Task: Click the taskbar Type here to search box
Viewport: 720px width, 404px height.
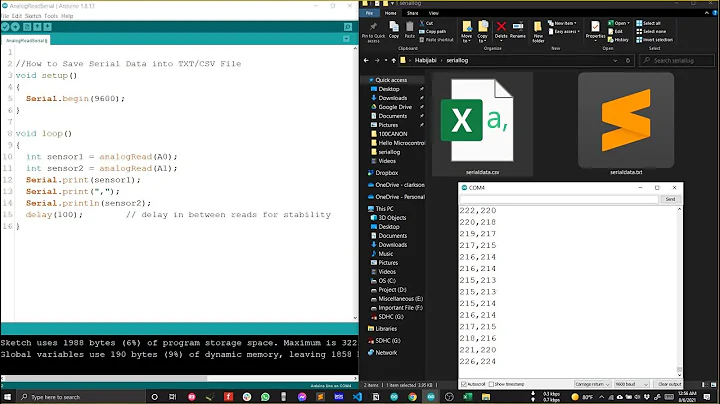Action: [x=80, y=397]
